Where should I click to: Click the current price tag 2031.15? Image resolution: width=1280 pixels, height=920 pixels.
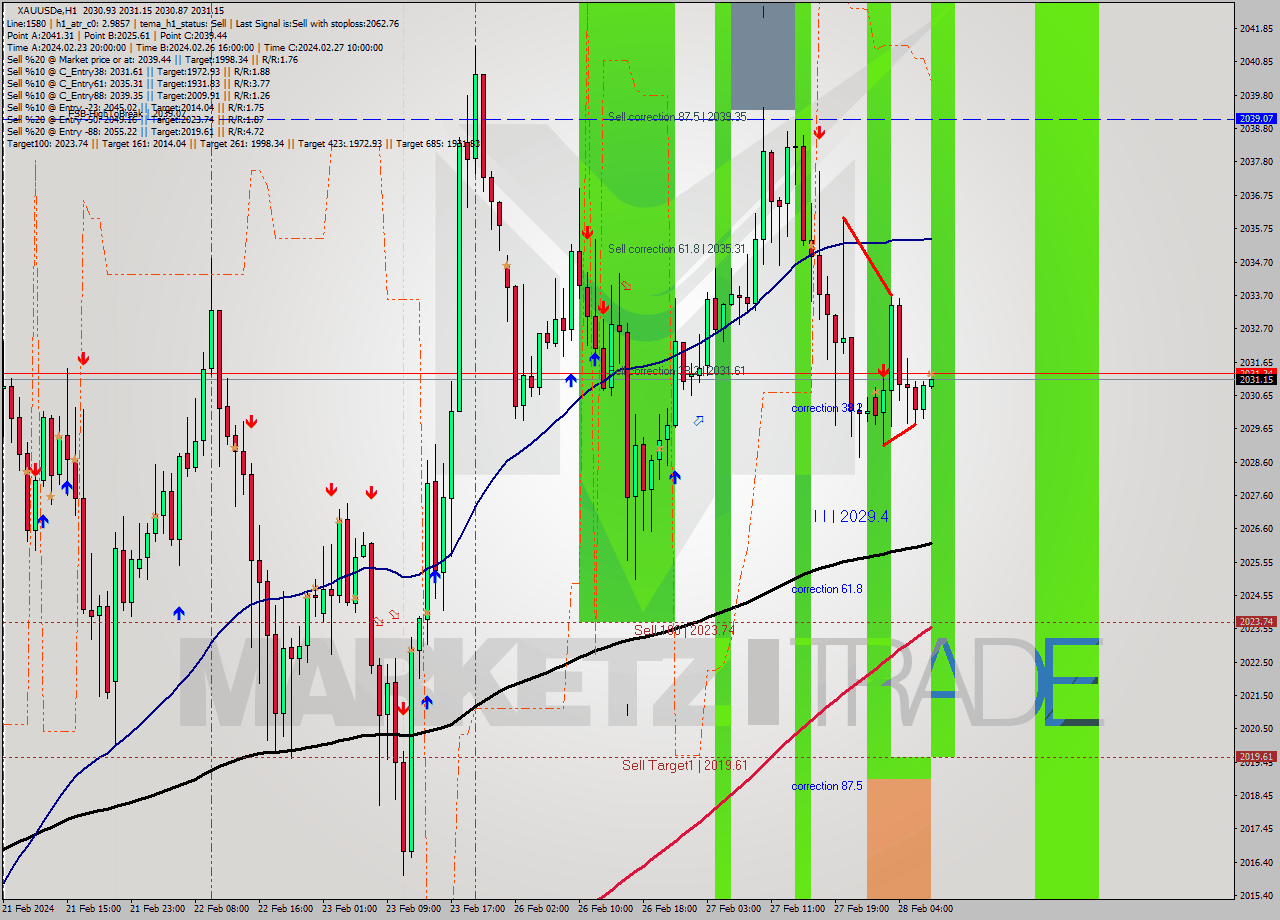pos(1256,379)
